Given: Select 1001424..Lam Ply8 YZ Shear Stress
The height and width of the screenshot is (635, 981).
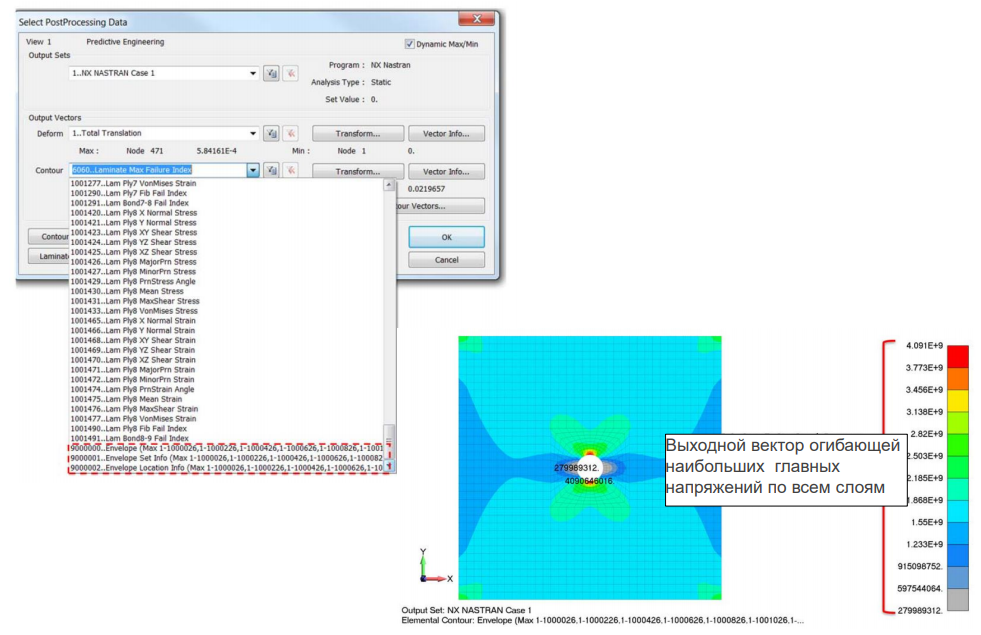Looking at the screenshot, I should (133, 242).
